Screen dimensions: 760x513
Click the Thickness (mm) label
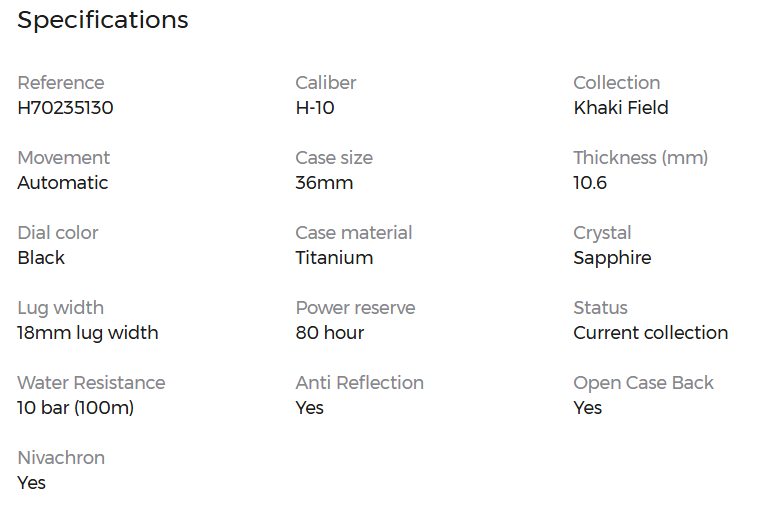click(x=640, y=158)
